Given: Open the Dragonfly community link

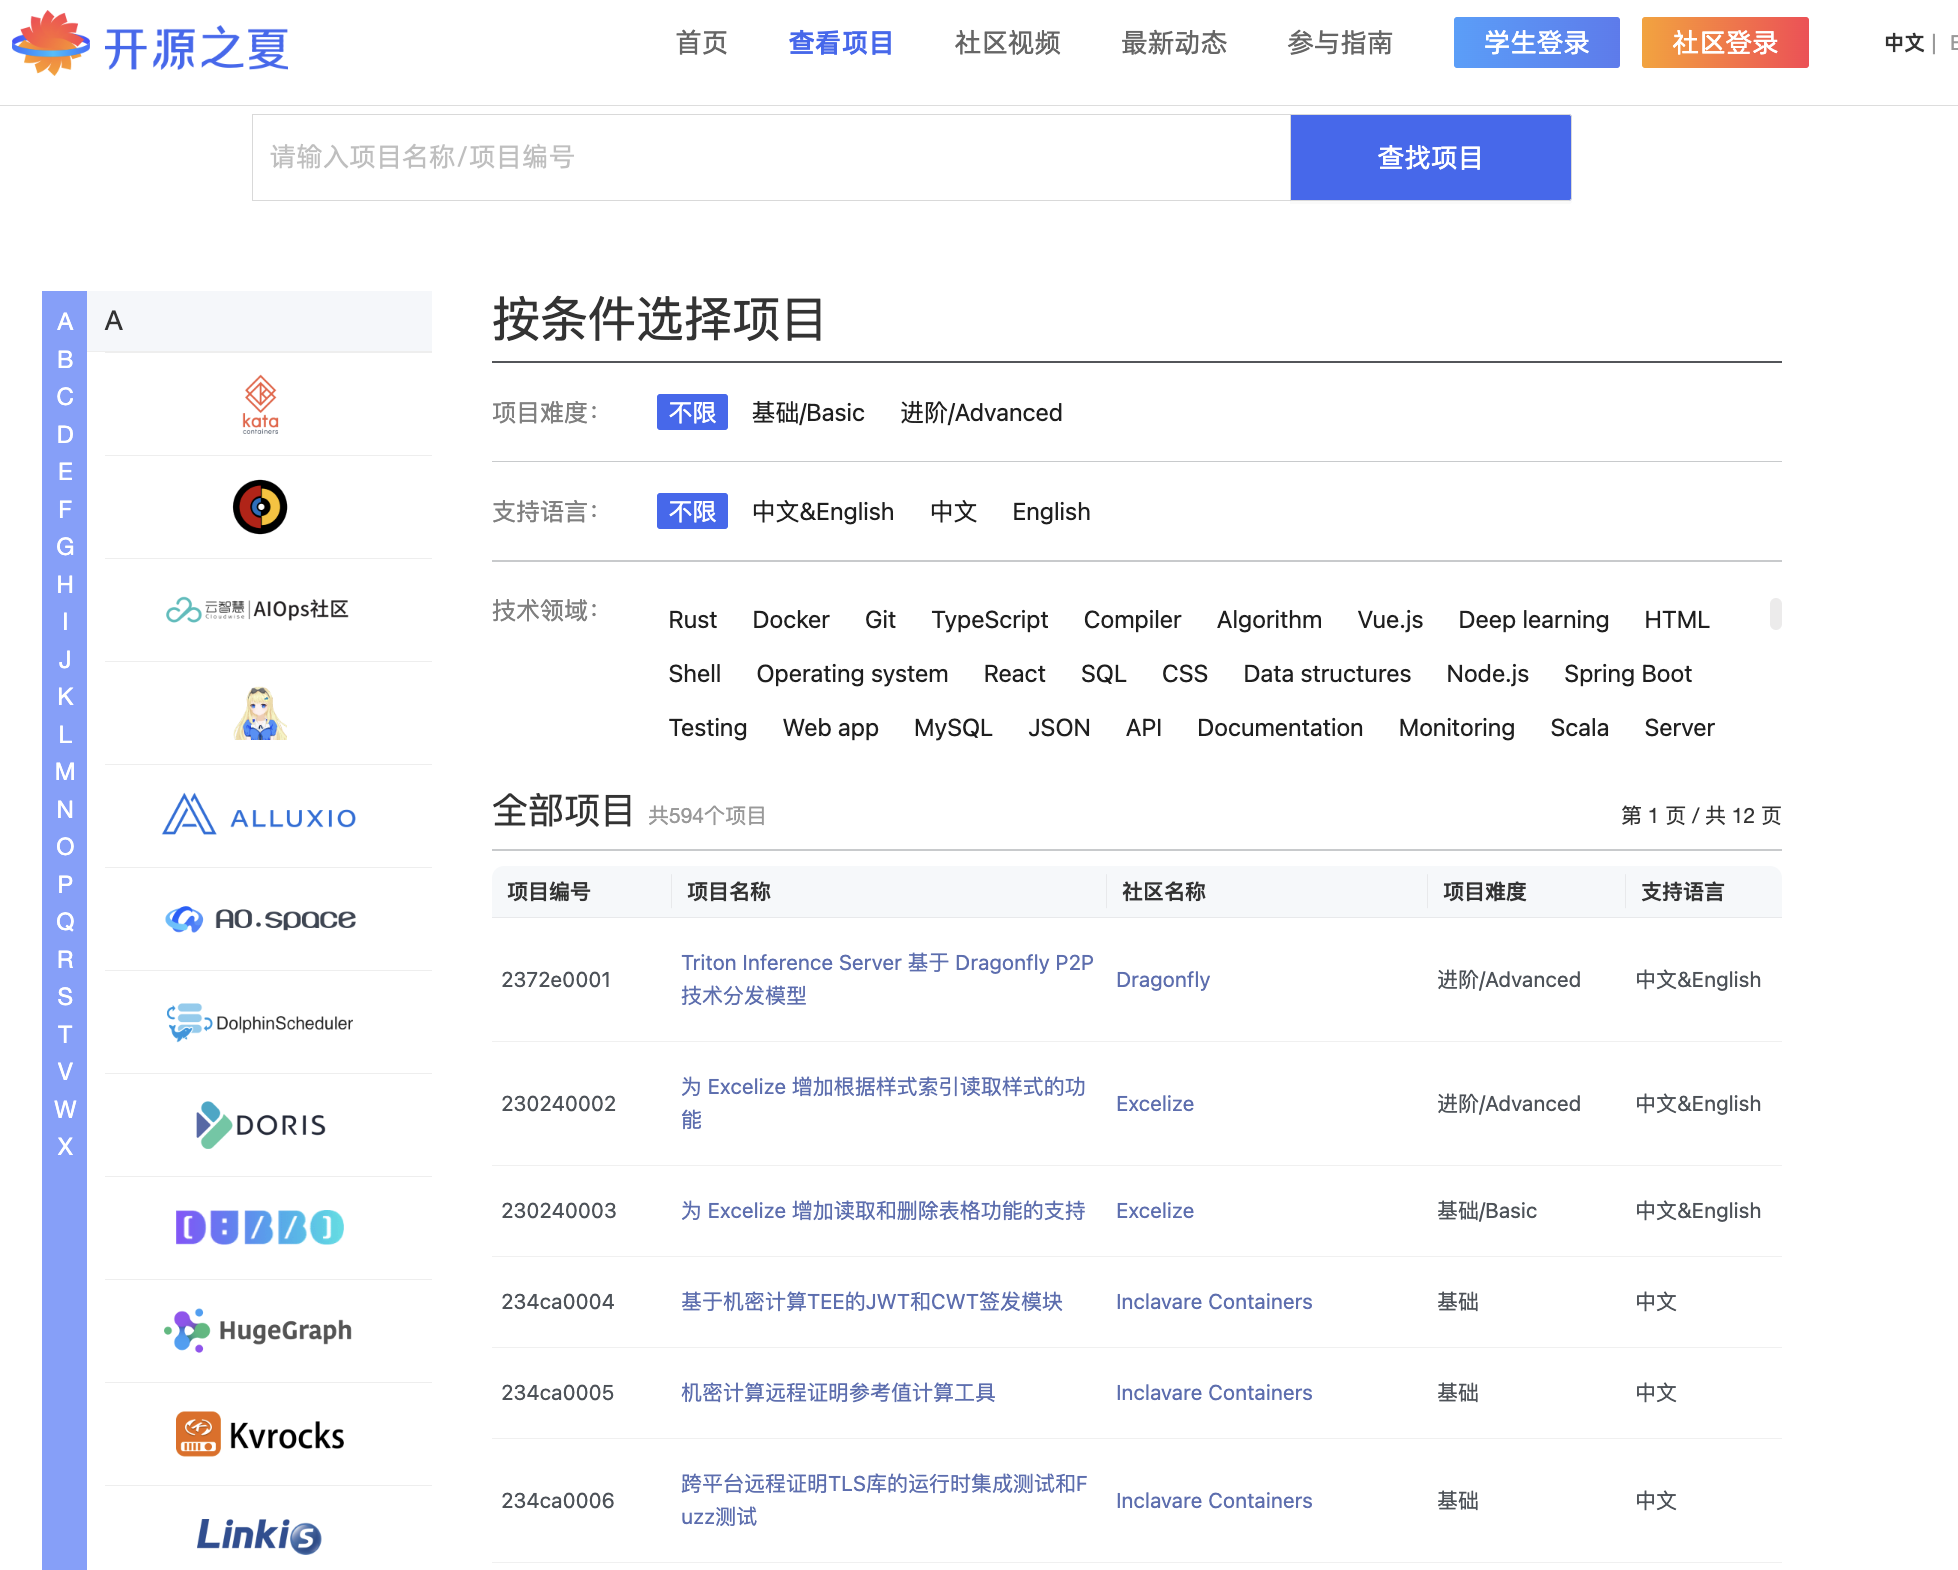Looking at the screenshot, I should [1163, 979].
